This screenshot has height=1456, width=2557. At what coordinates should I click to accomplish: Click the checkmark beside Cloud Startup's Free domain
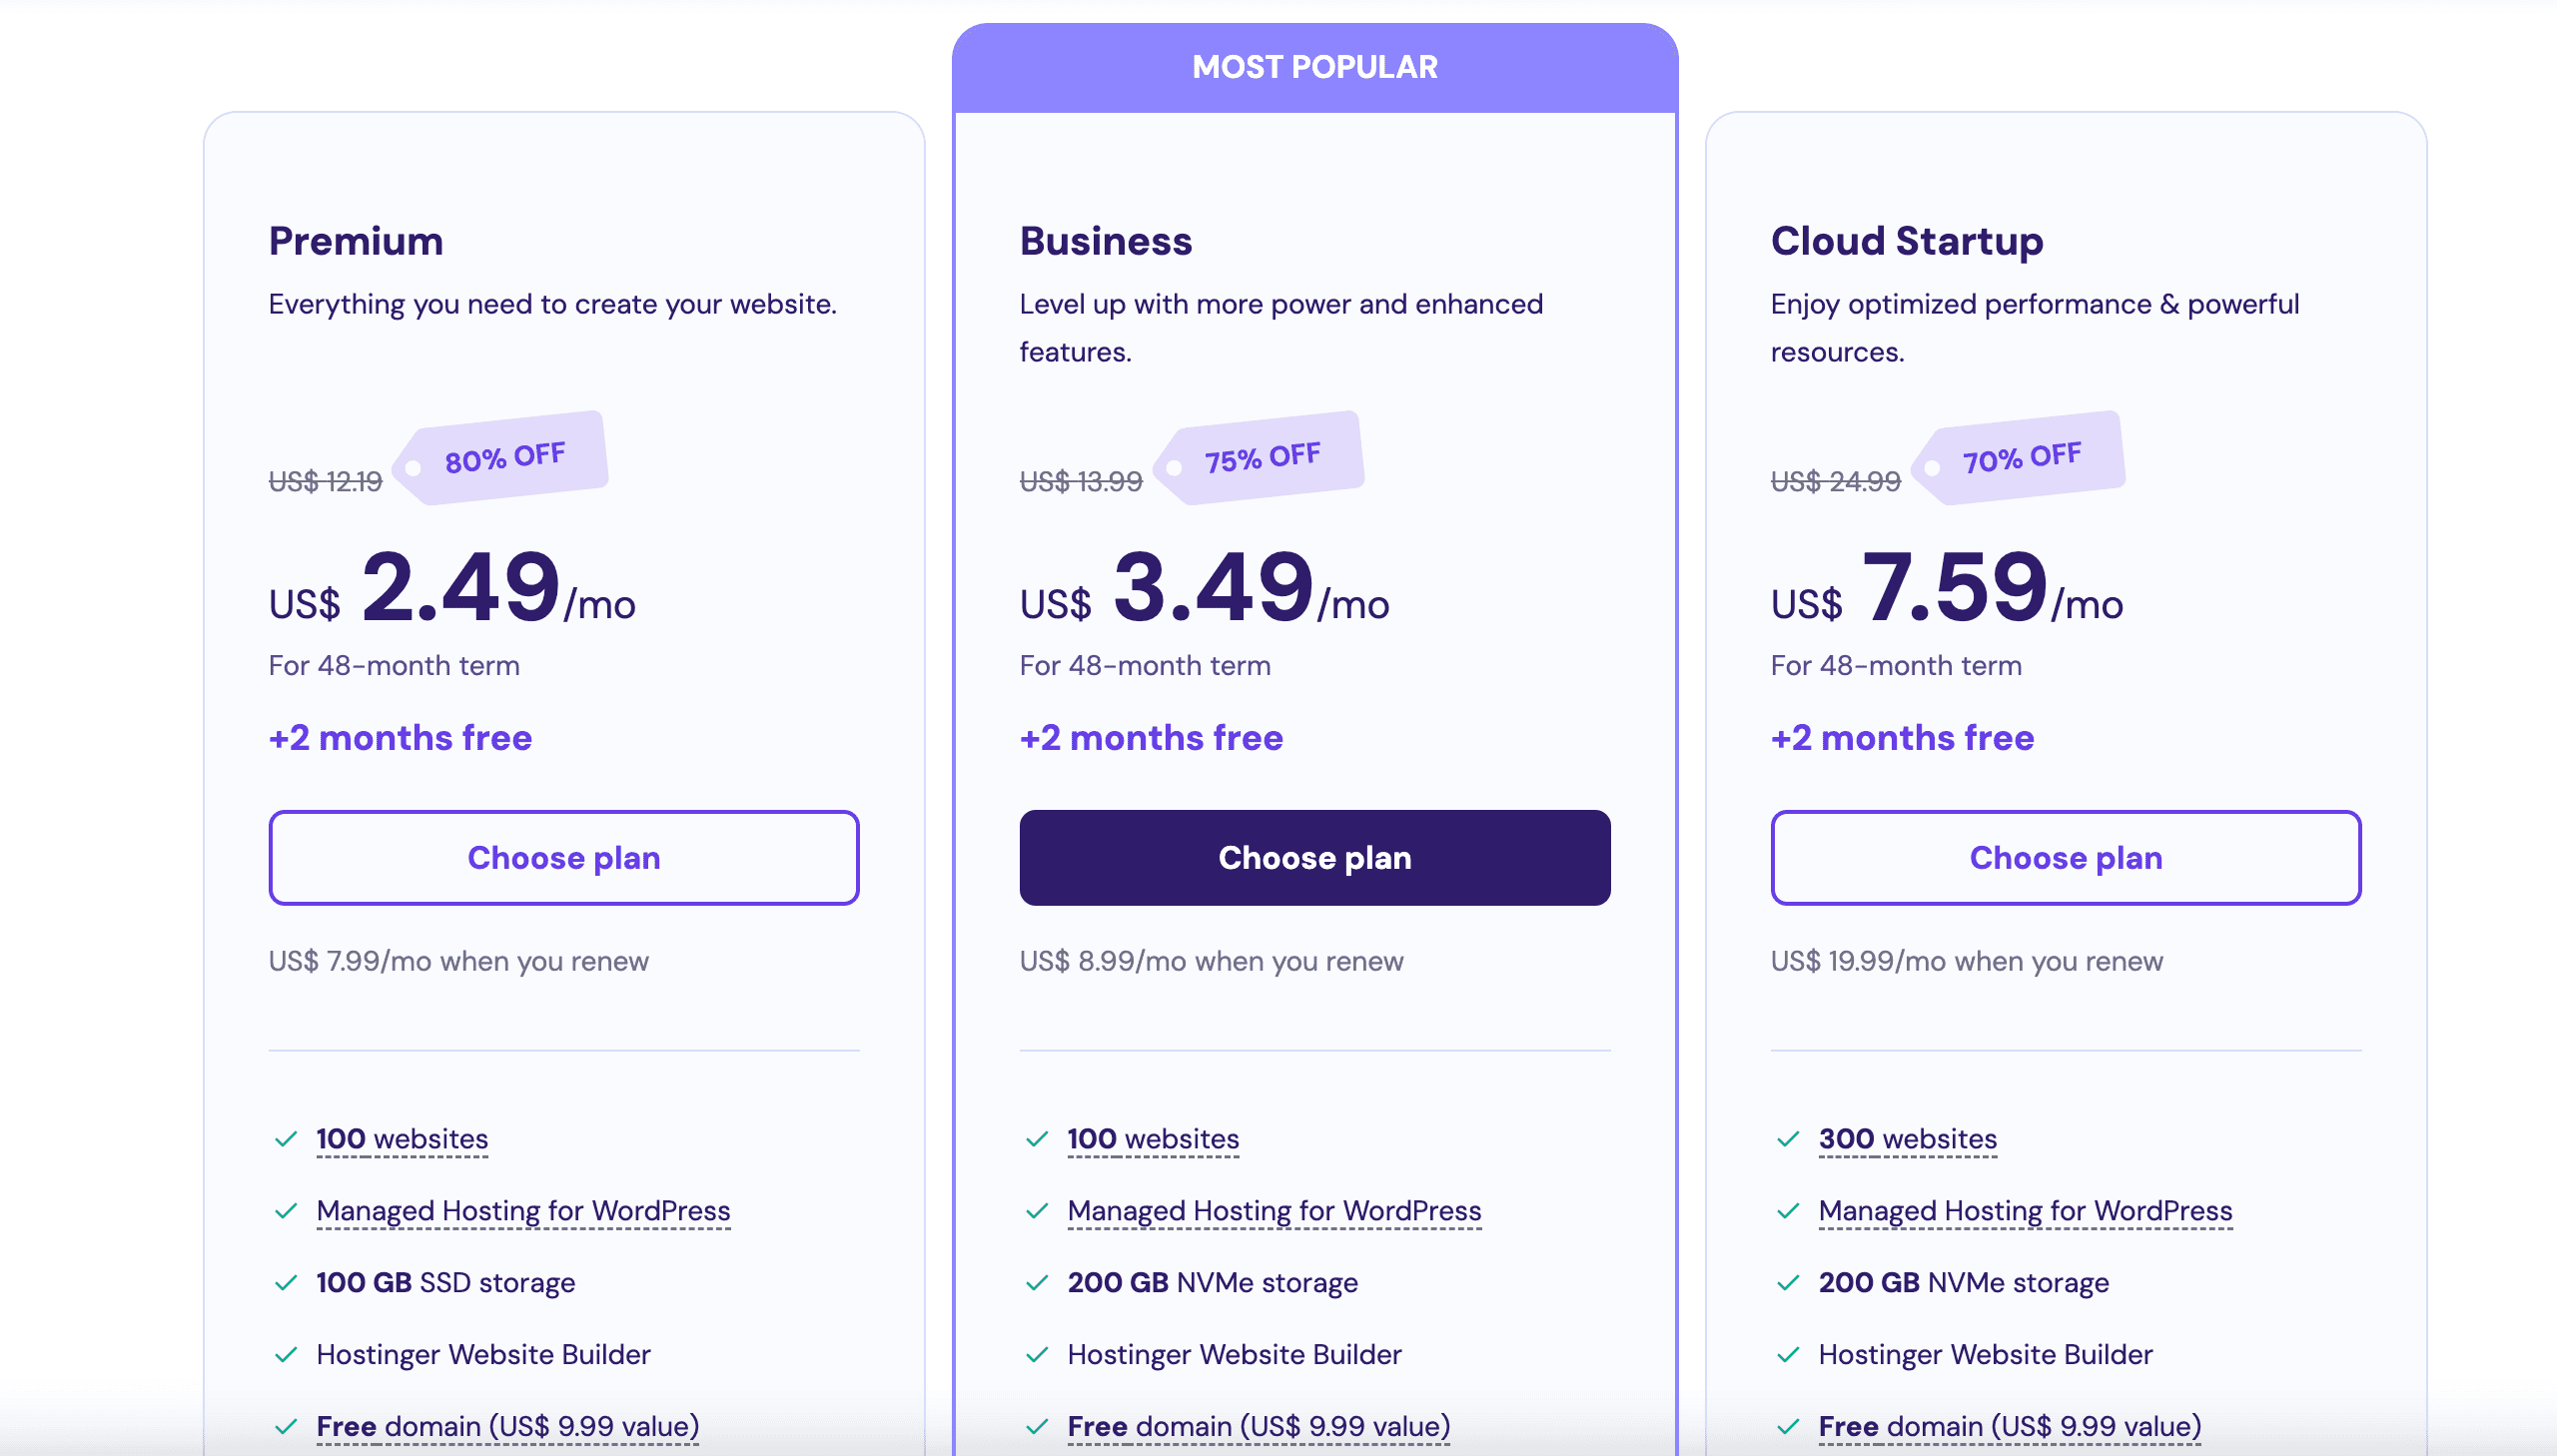(x=1788, y=1426)
